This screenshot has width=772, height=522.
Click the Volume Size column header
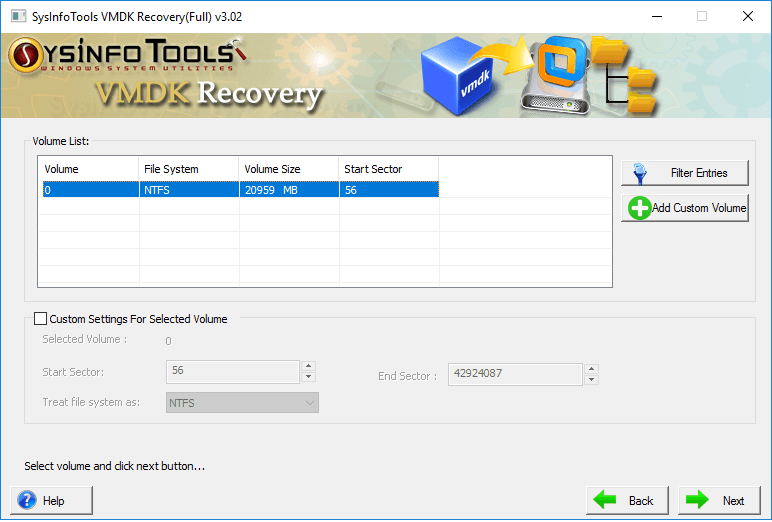pyautogui.click(x=289, y=169)
